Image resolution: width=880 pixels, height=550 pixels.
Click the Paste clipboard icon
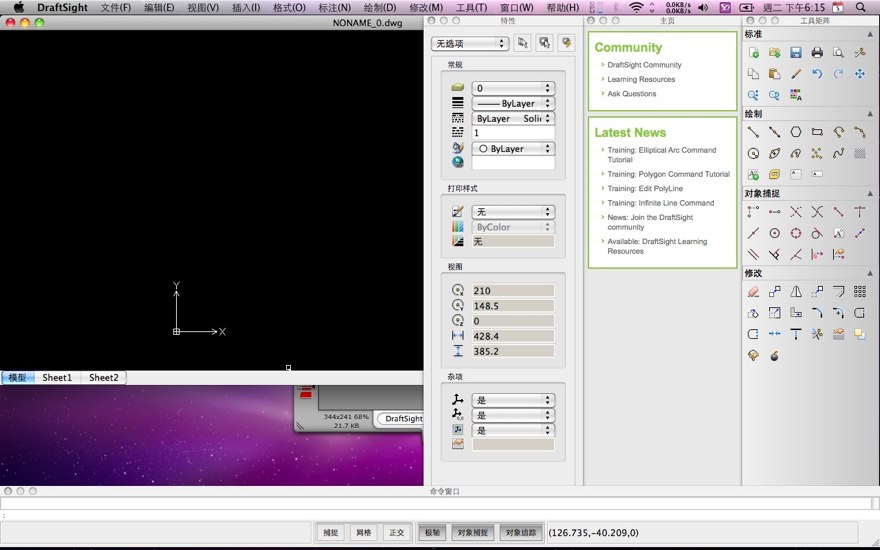[774, 74]
